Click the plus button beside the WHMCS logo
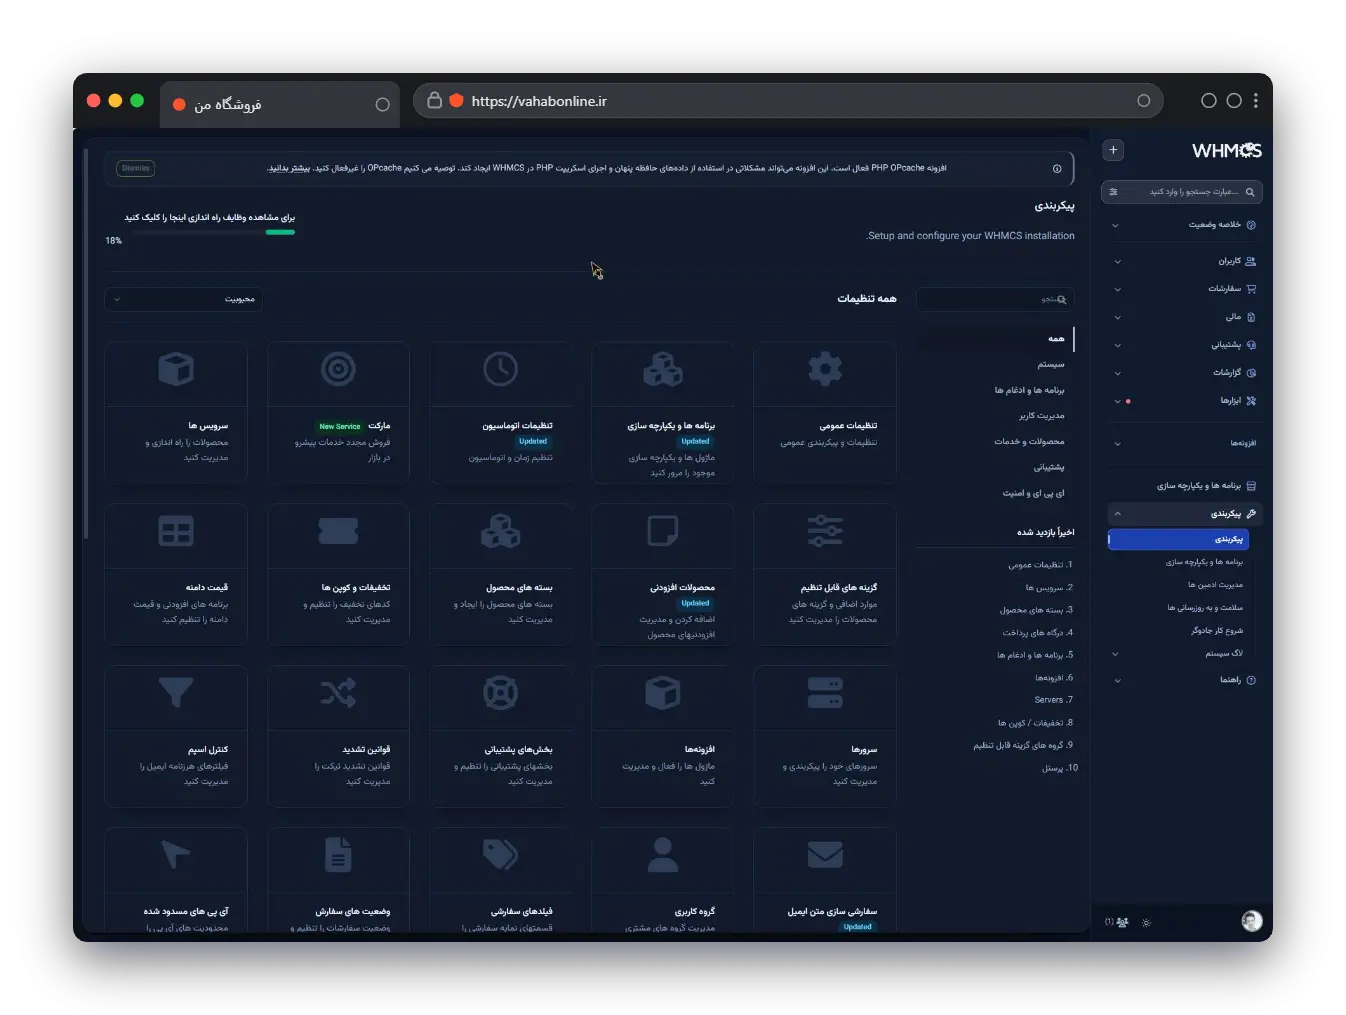Image resolution: width=1346 pixels, height=1015 pixels. (x=1113, y=150)
